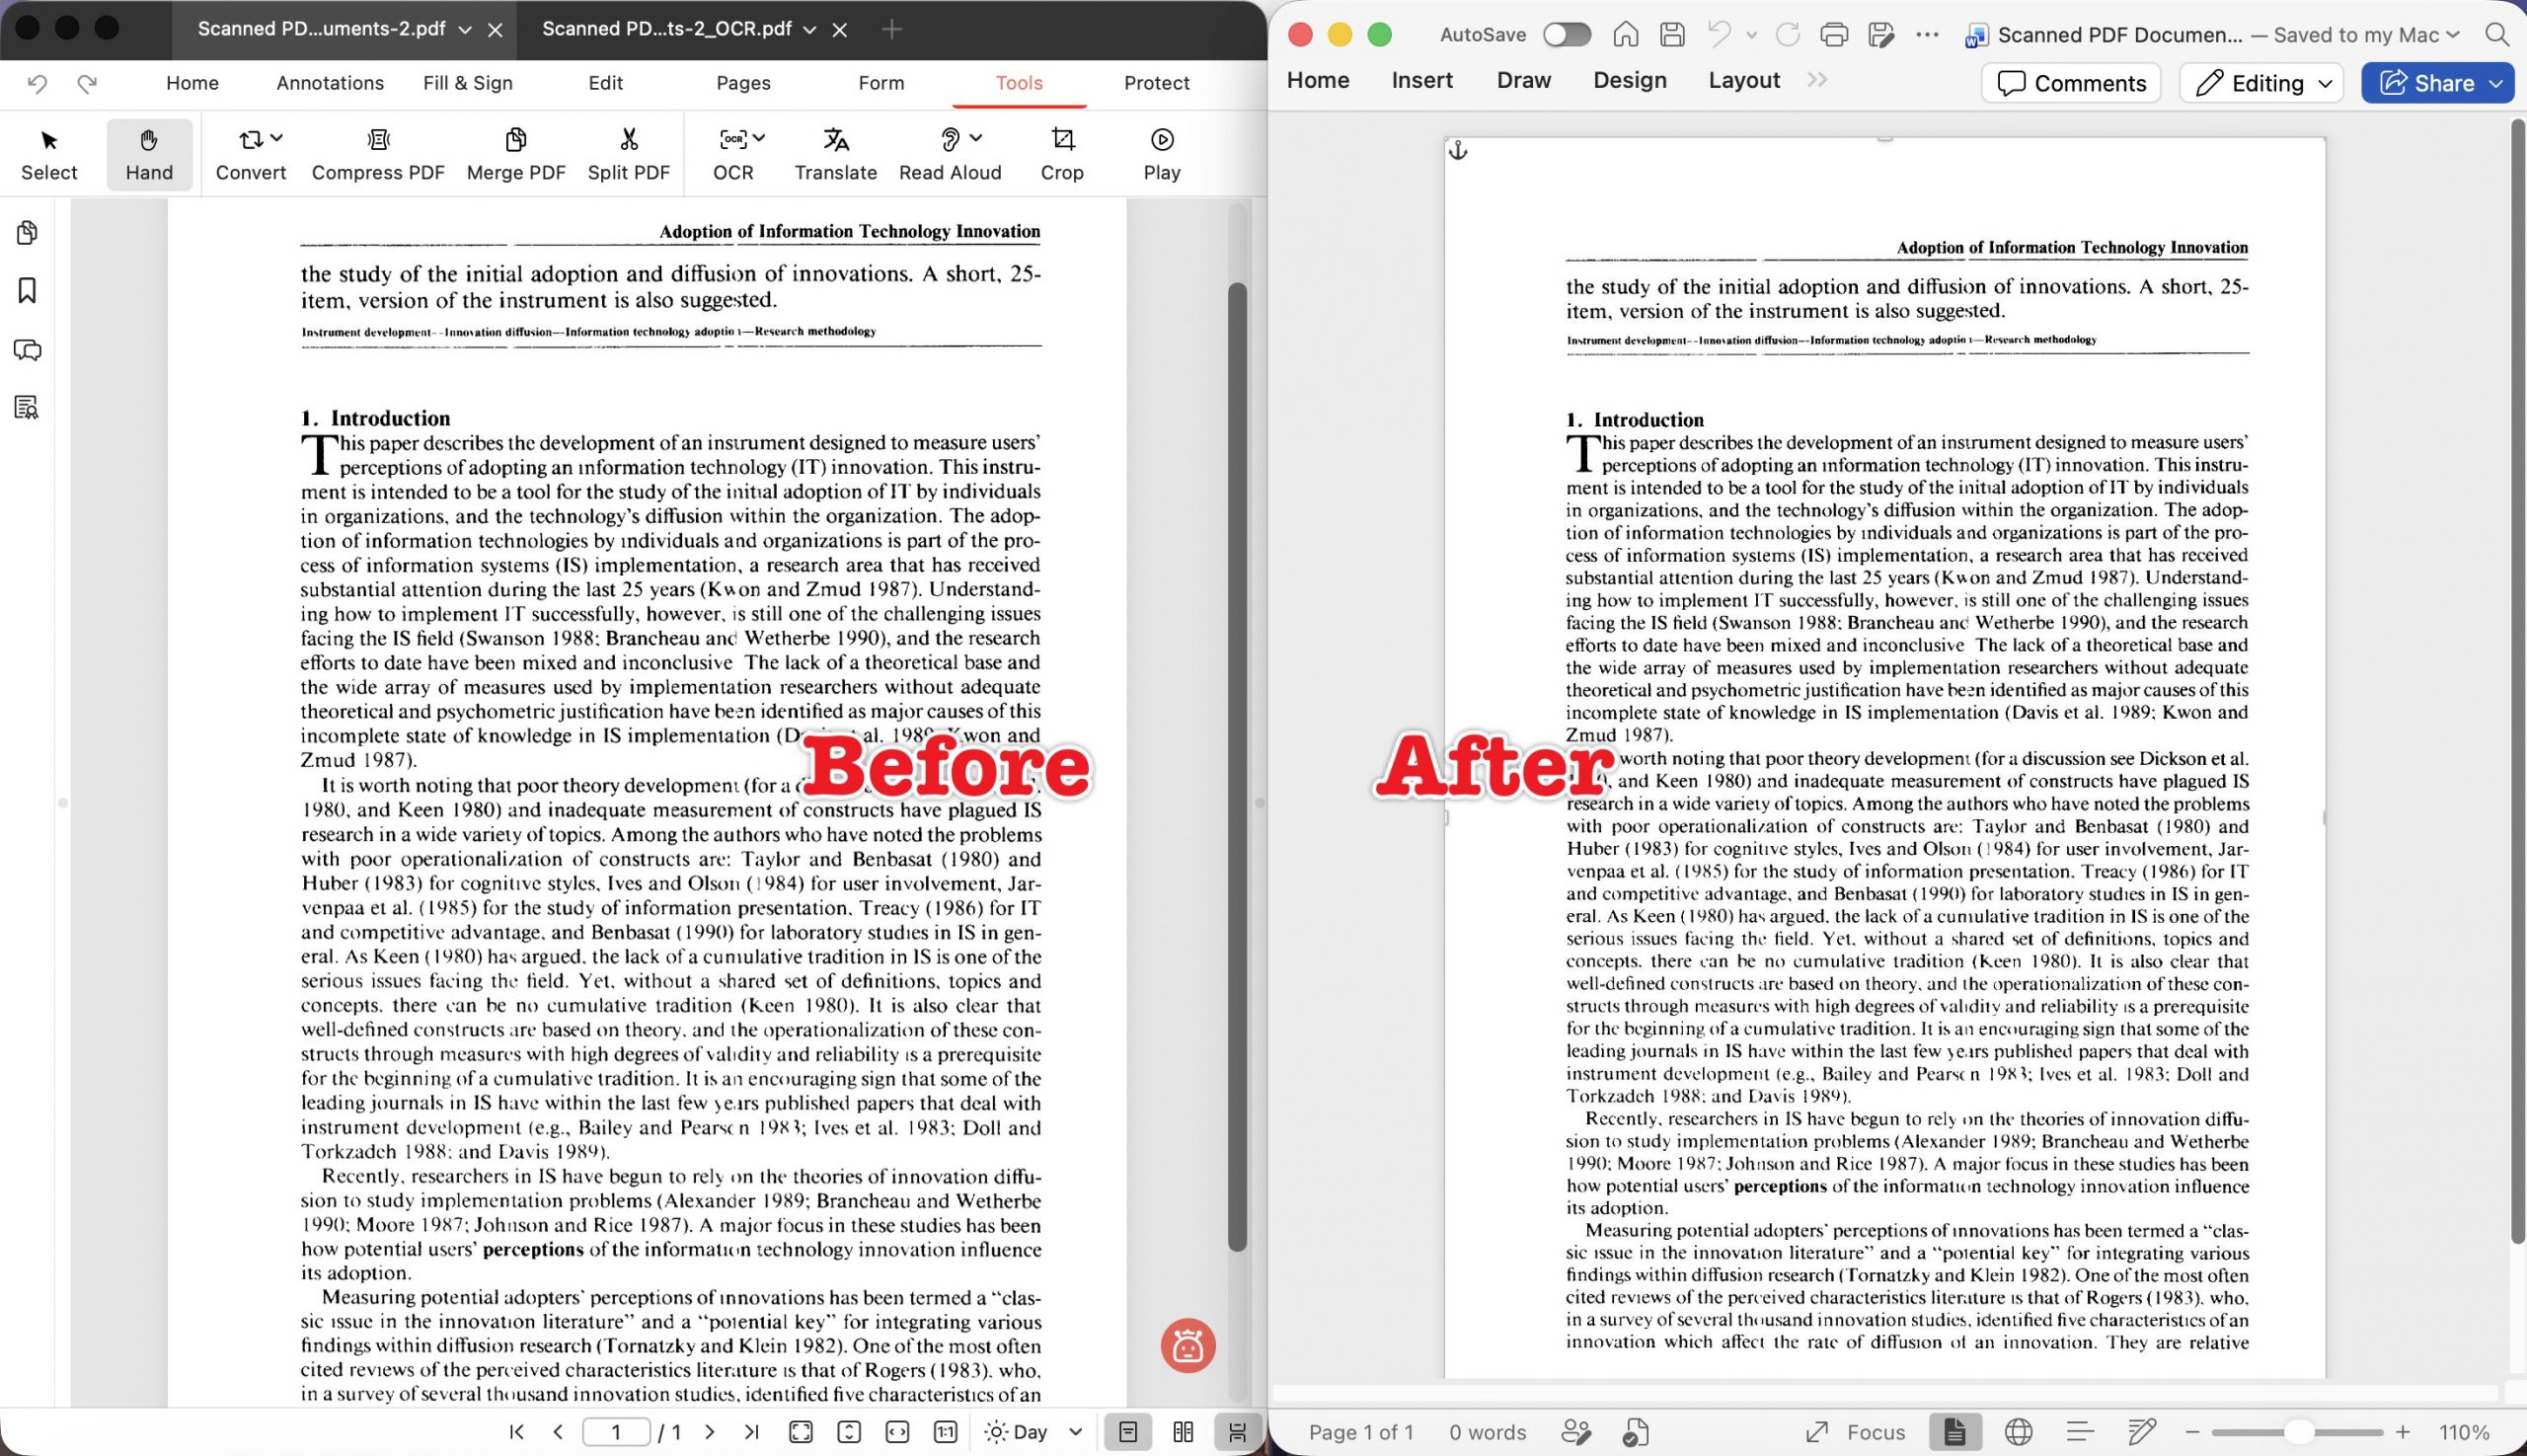Click the Save icon in Word

click(1672, 35)
